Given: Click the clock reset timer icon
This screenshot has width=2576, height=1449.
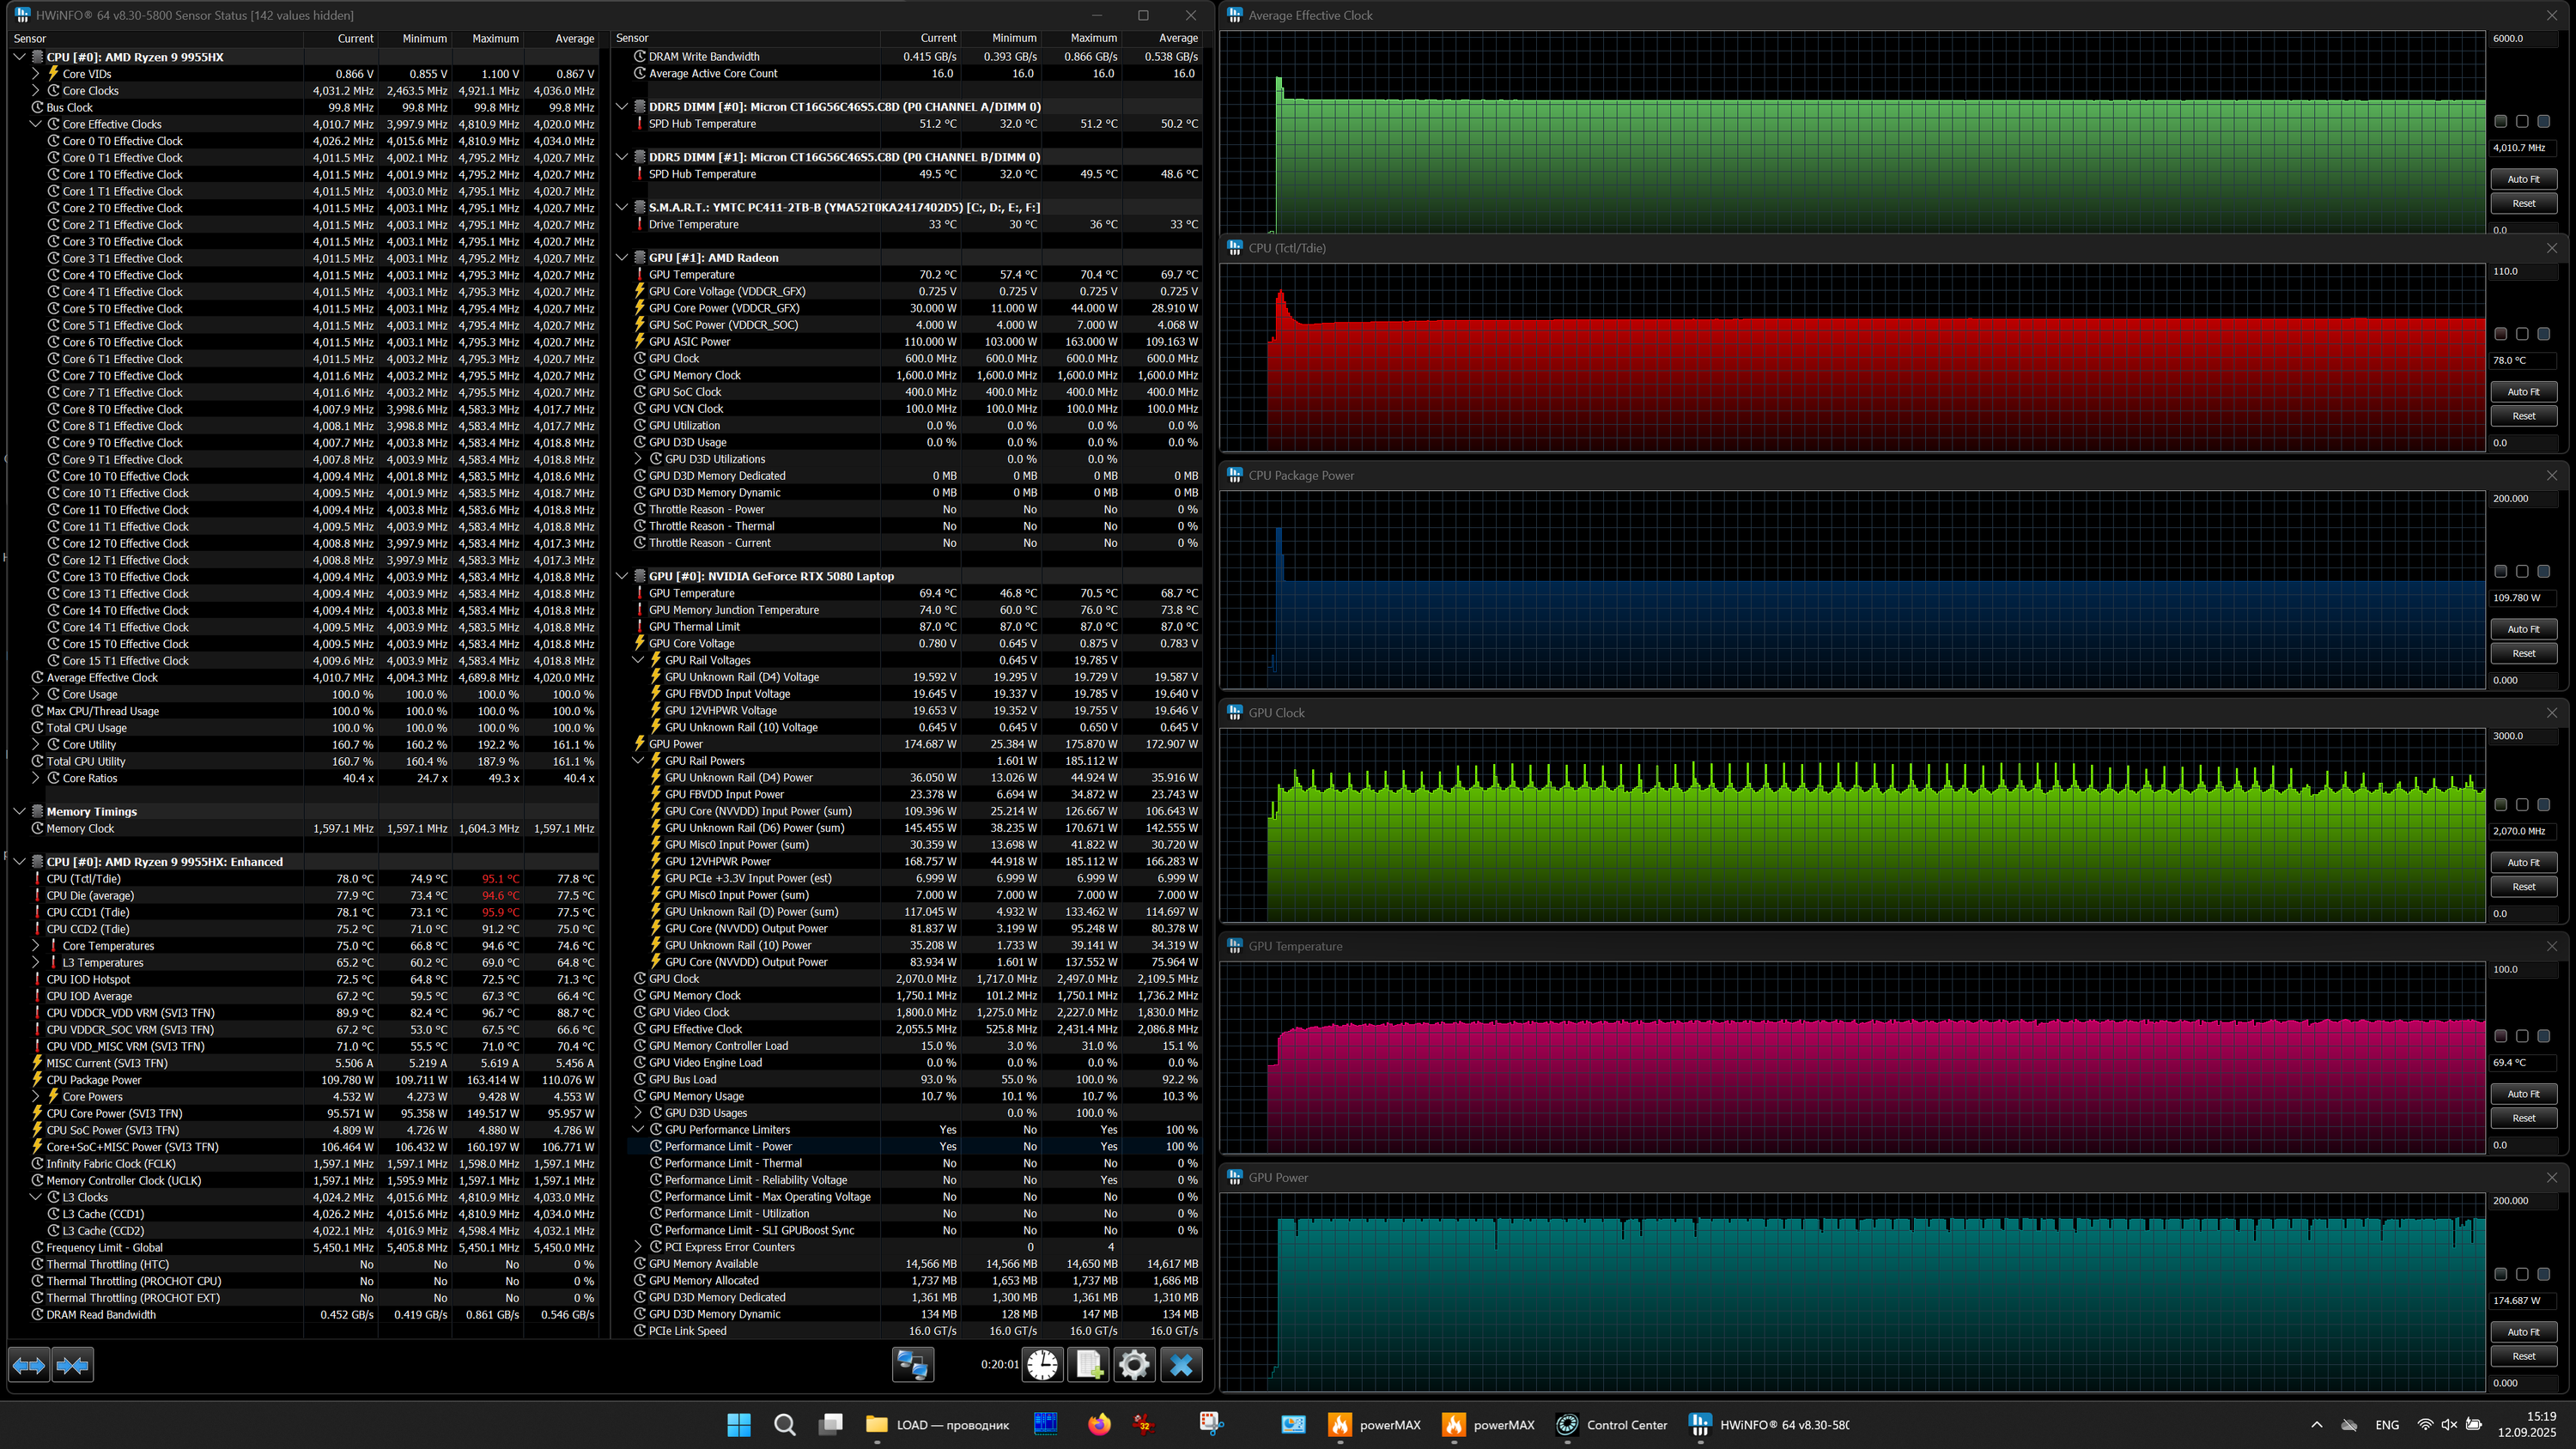Looking at the screenshot, I should point(1042,1365).
